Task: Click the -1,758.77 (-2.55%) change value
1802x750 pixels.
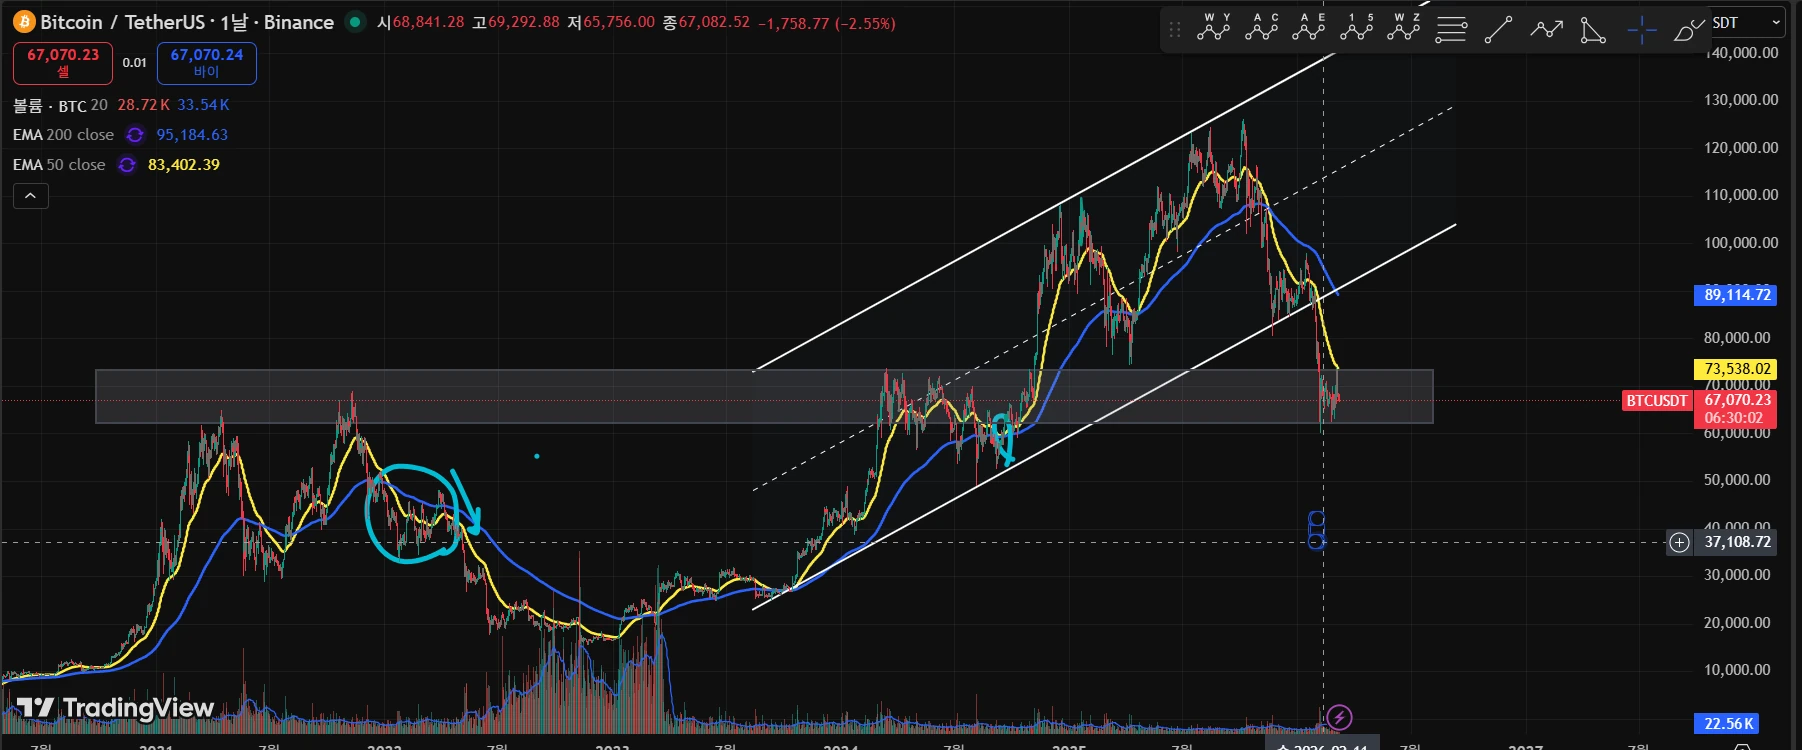Action: pyautogui.click(x=827, y=23)
